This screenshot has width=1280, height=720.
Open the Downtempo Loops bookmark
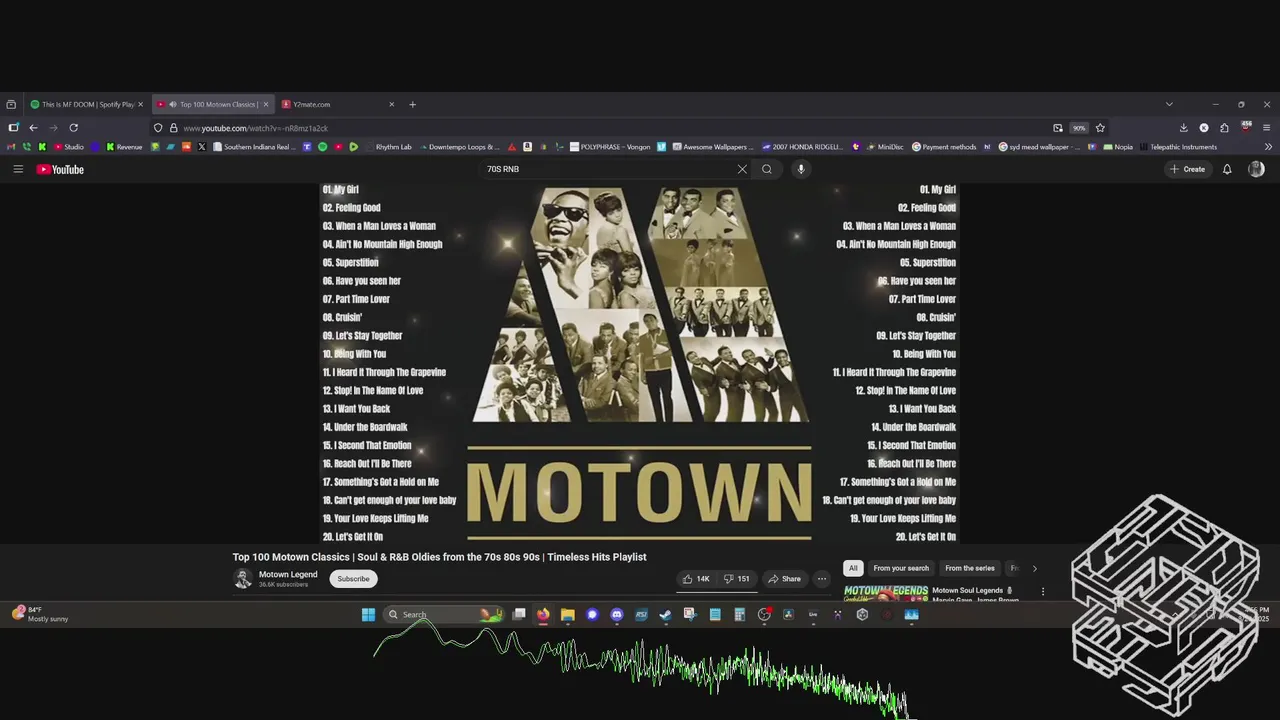point(458,147)
